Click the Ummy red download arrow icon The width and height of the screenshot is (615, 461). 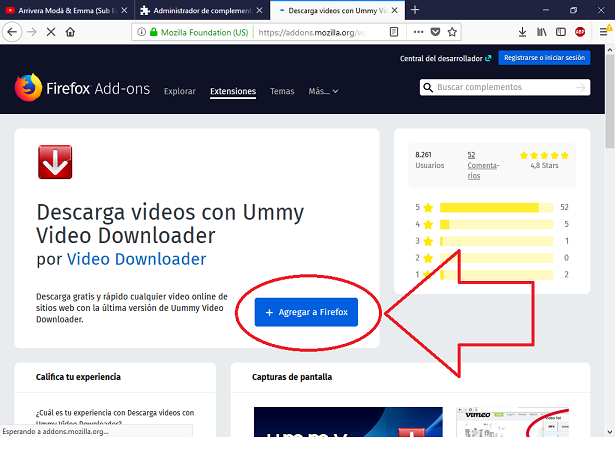[x=55, y=162]
